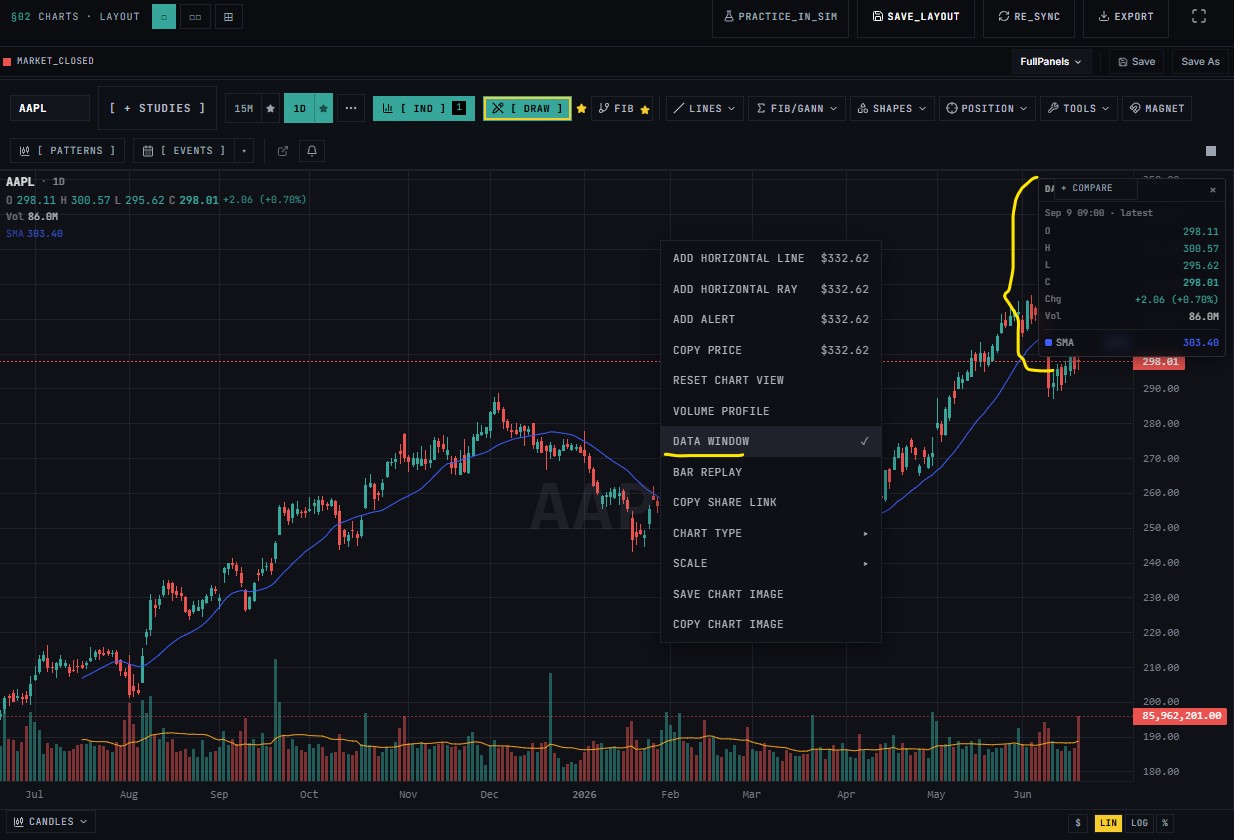Open the EVENTS button
Viewport: 1234px width, 840px height.
185,151
